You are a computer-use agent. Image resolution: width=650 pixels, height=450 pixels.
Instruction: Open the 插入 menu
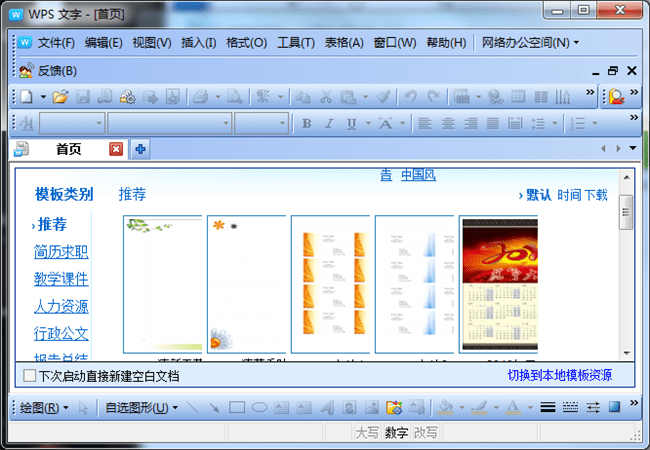coord(198,43)
